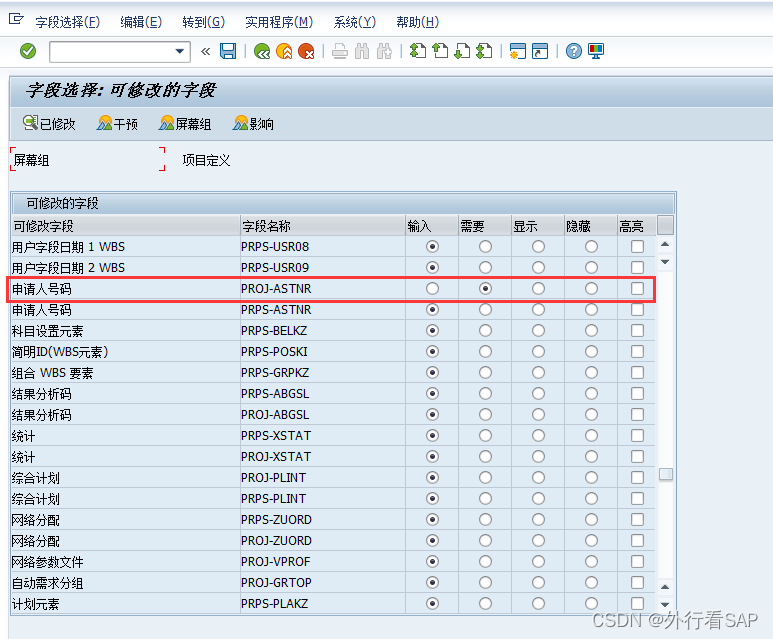Click the 已修改 (Modified) button

tap(49, 124)
